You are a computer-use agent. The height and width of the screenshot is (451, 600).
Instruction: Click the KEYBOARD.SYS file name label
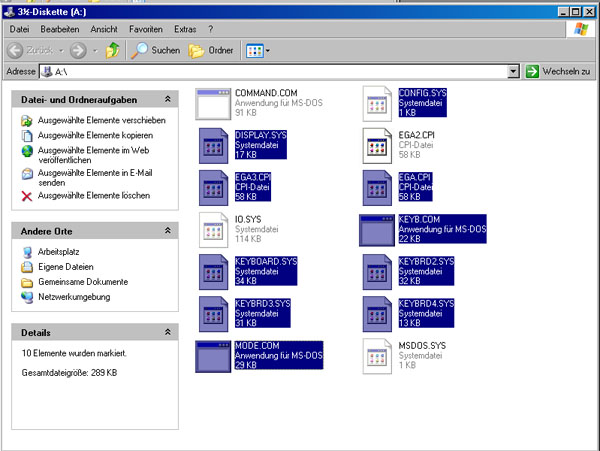266,261
